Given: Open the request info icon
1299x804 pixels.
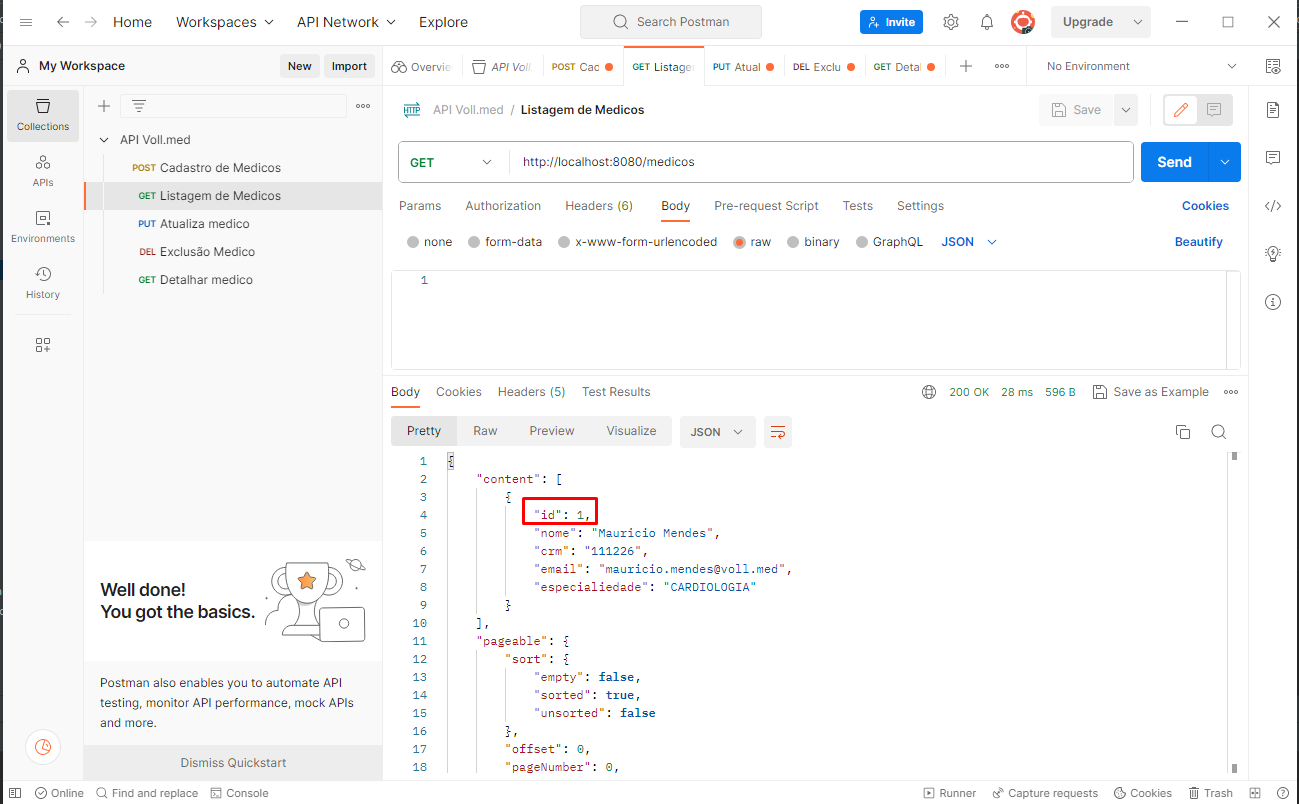Looking at the screenshot, I should [1273, 302].
